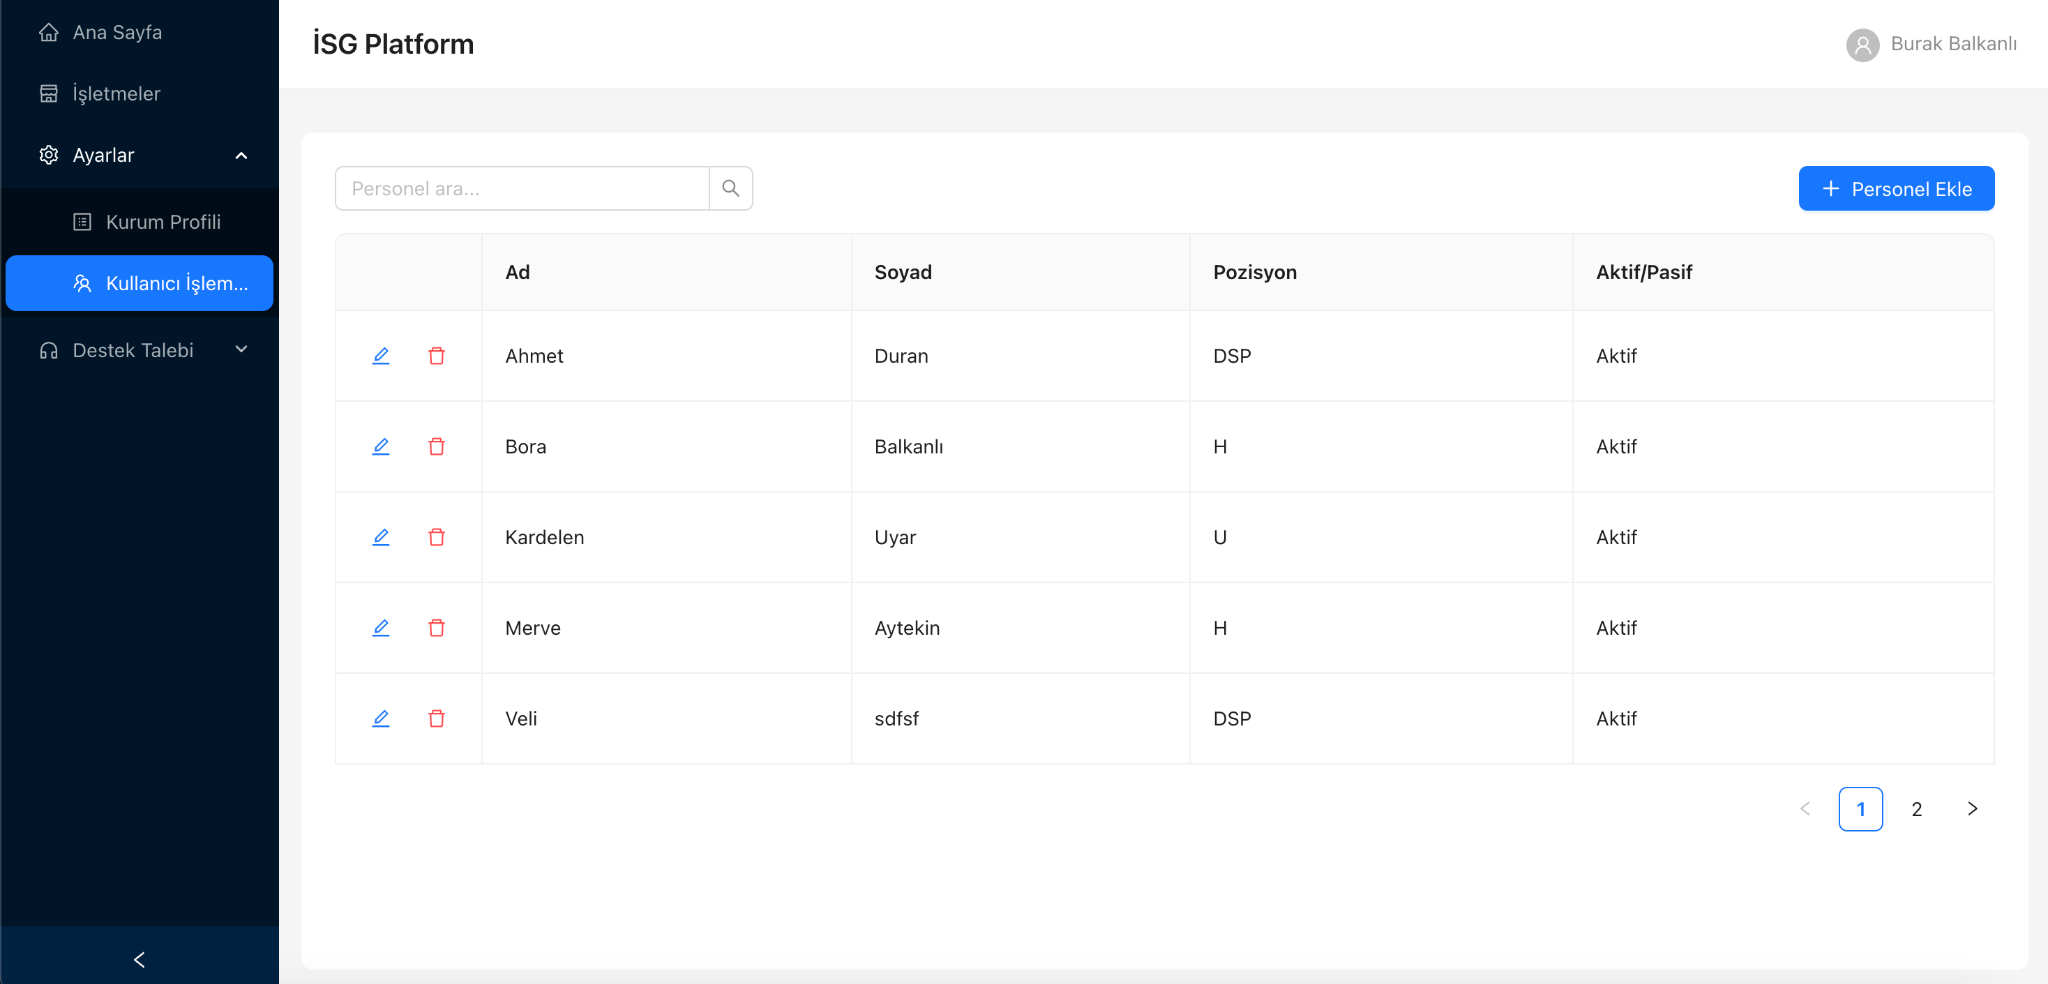Click the next page arrow
2048x984 pixels.
pyautogui.click(x=1972, y=809)
